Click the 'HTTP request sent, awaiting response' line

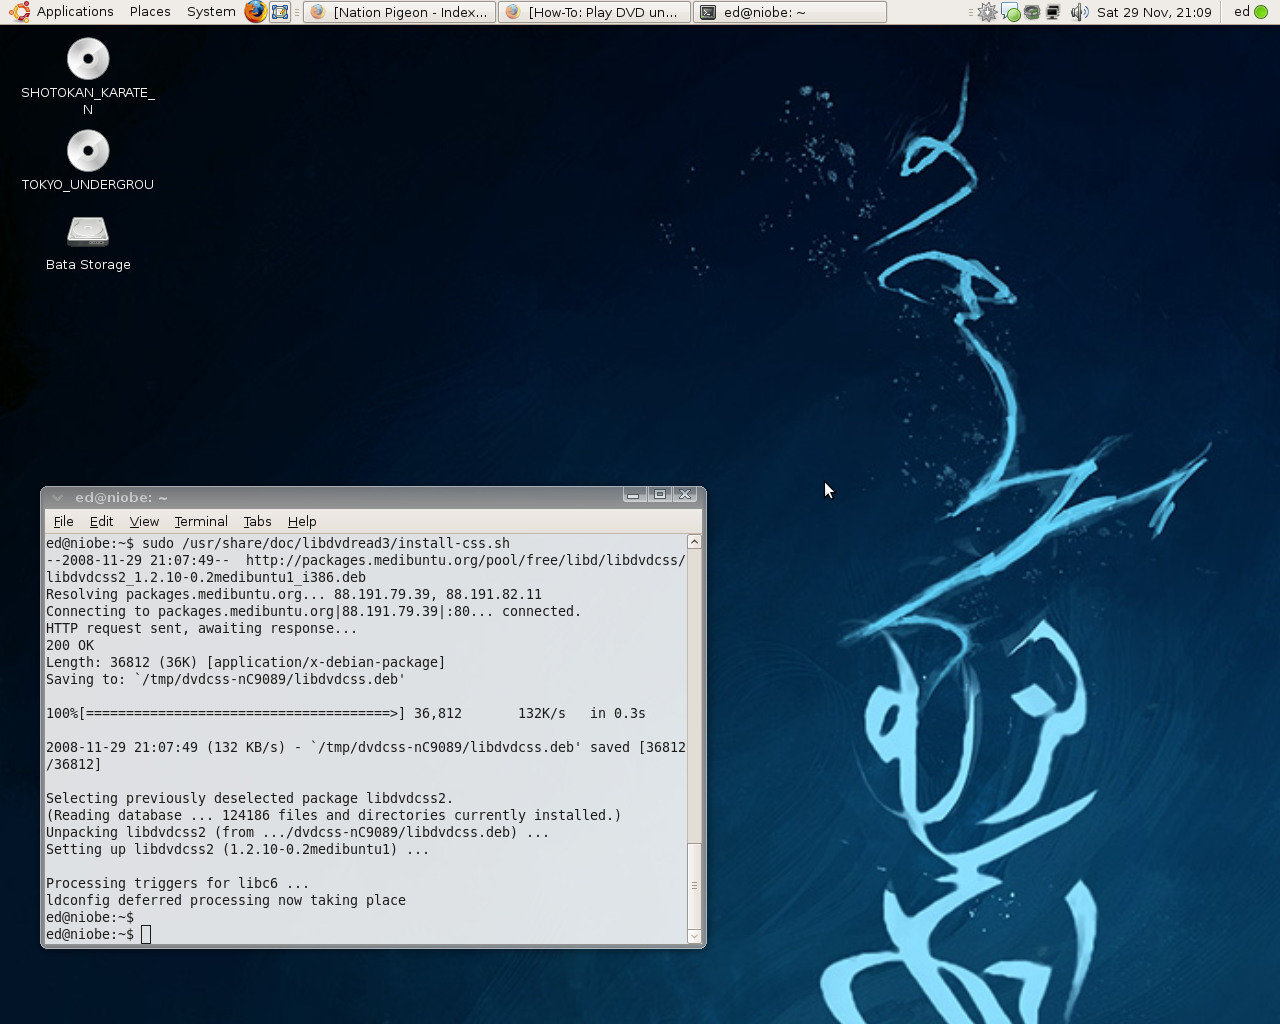[x=202, y=628]
